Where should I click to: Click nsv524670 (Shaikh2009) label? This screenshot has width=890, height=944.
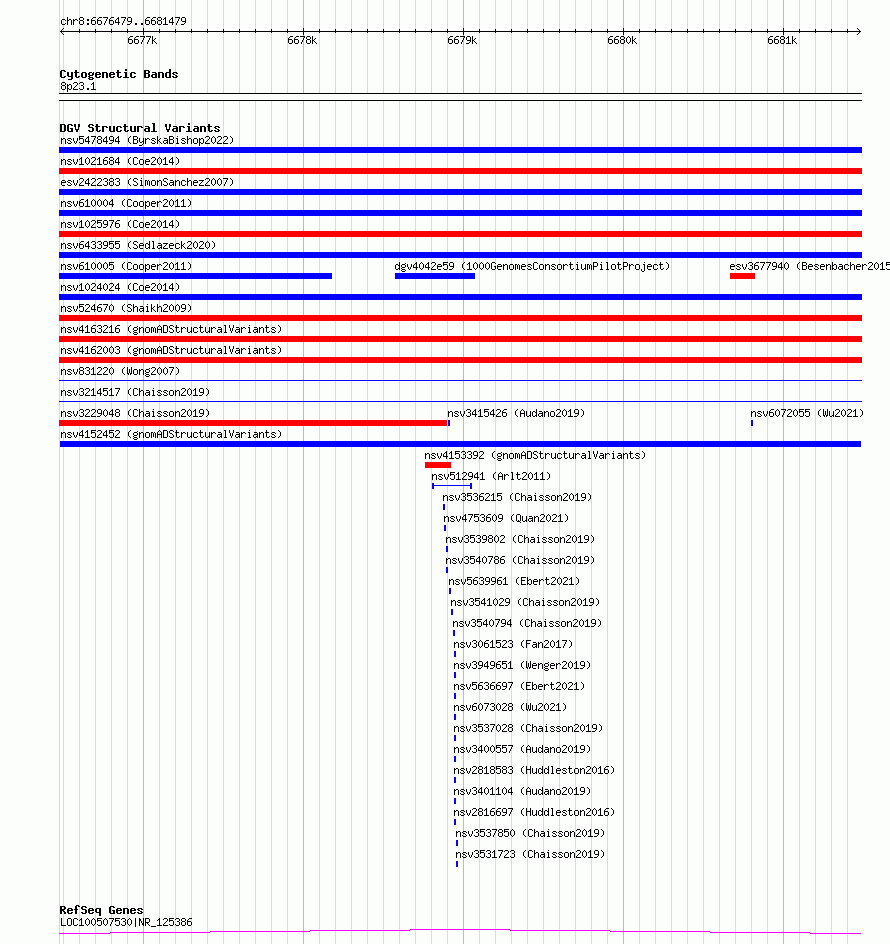(x=126, y=308)
